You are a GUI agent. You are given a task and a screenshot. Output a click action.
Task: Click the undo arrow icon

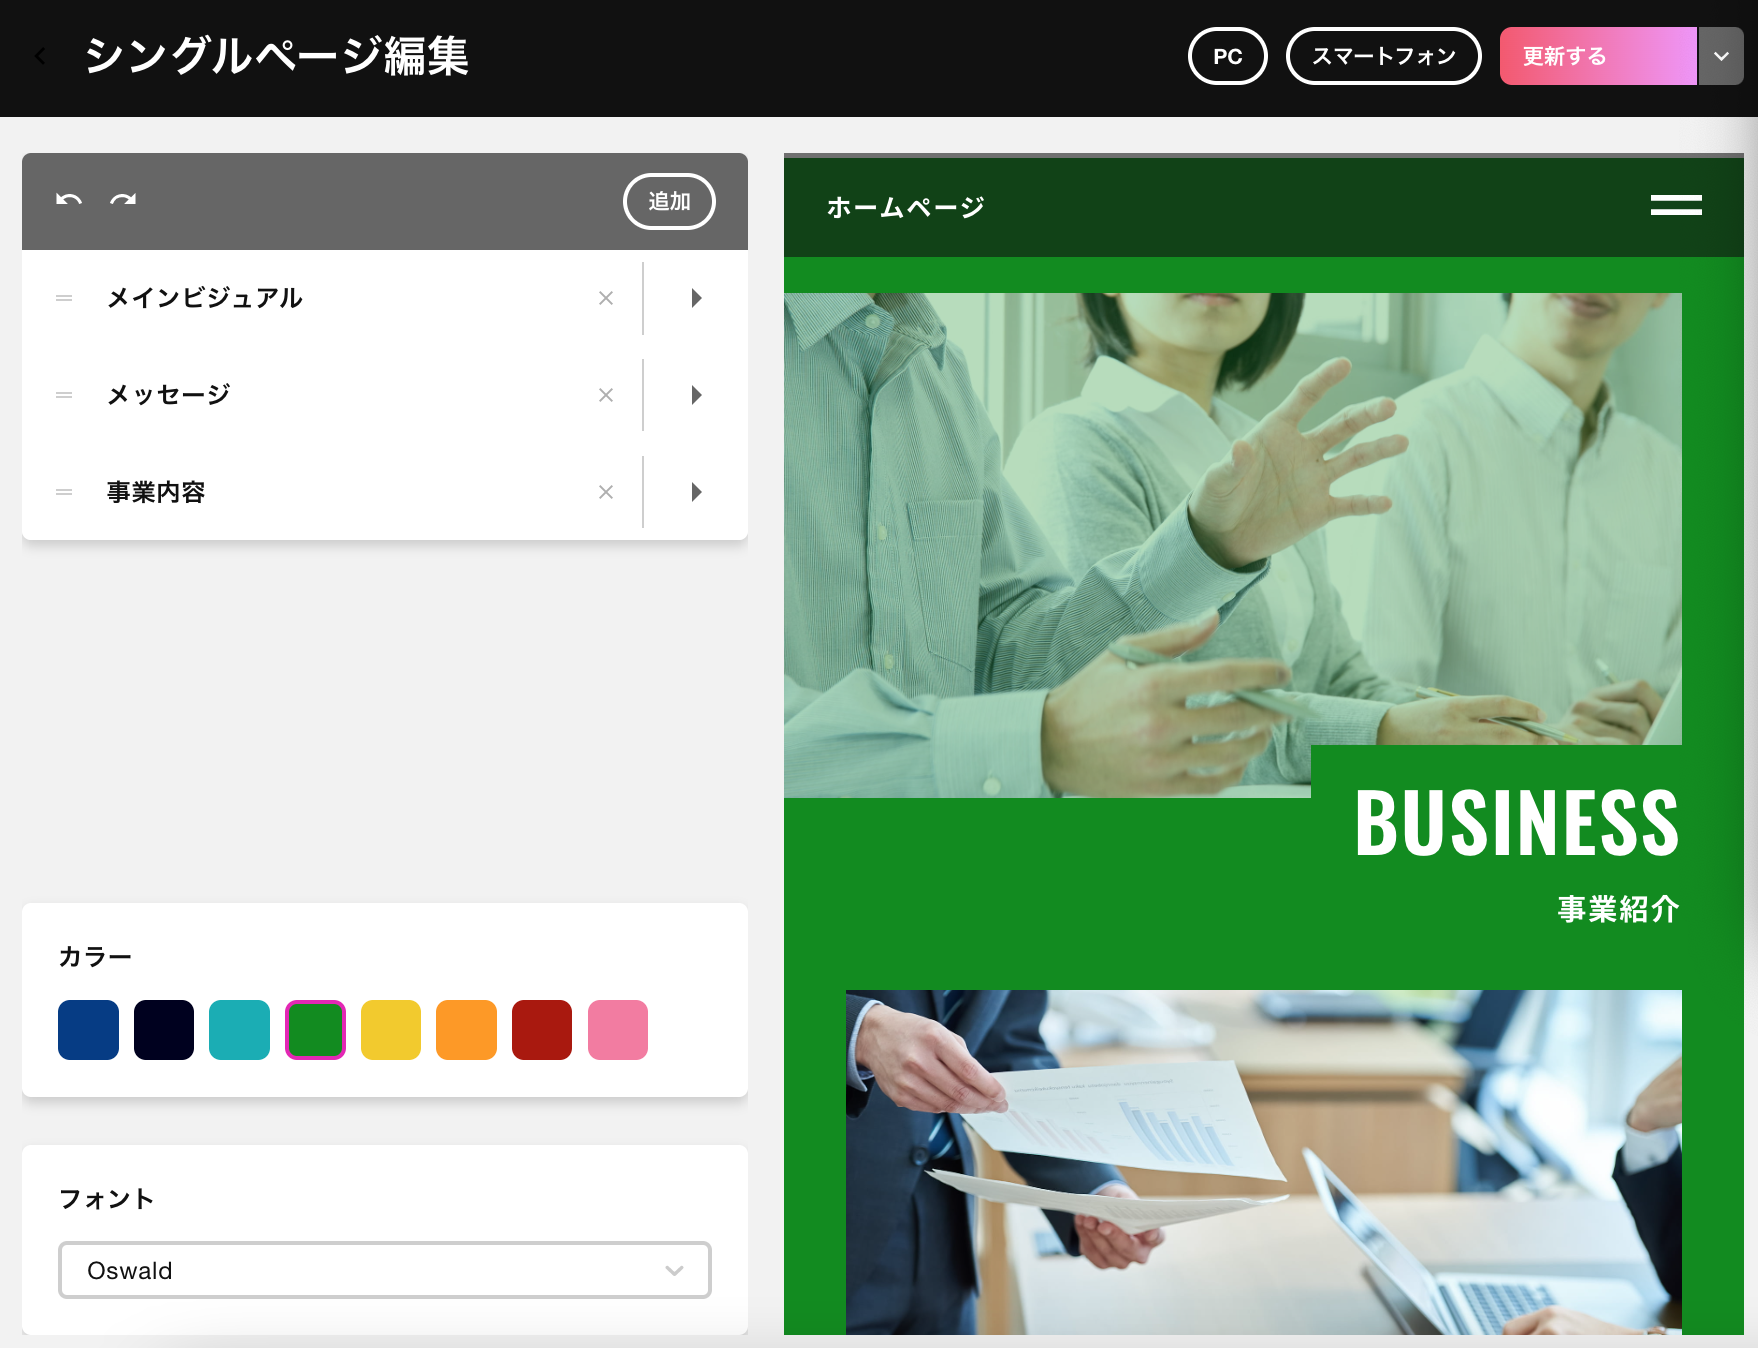[69, 200]
